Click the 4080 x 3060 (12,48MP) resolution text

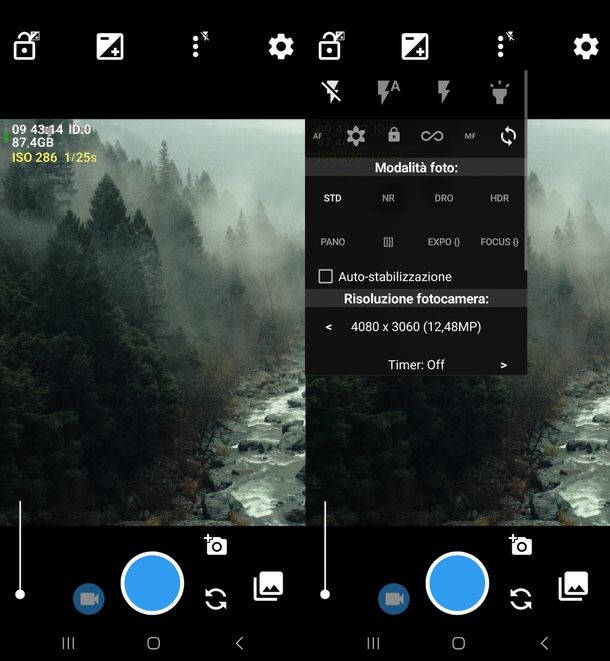coord(416,327)
